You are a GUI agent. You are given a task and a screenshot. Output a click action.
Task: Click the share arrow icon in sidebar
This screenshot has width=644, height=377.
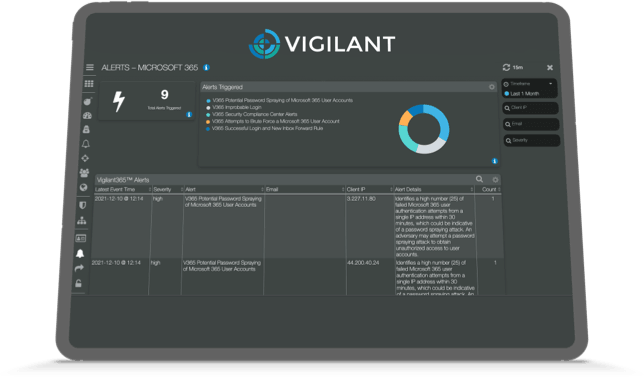pyautogui.click(x=79, y=268)
